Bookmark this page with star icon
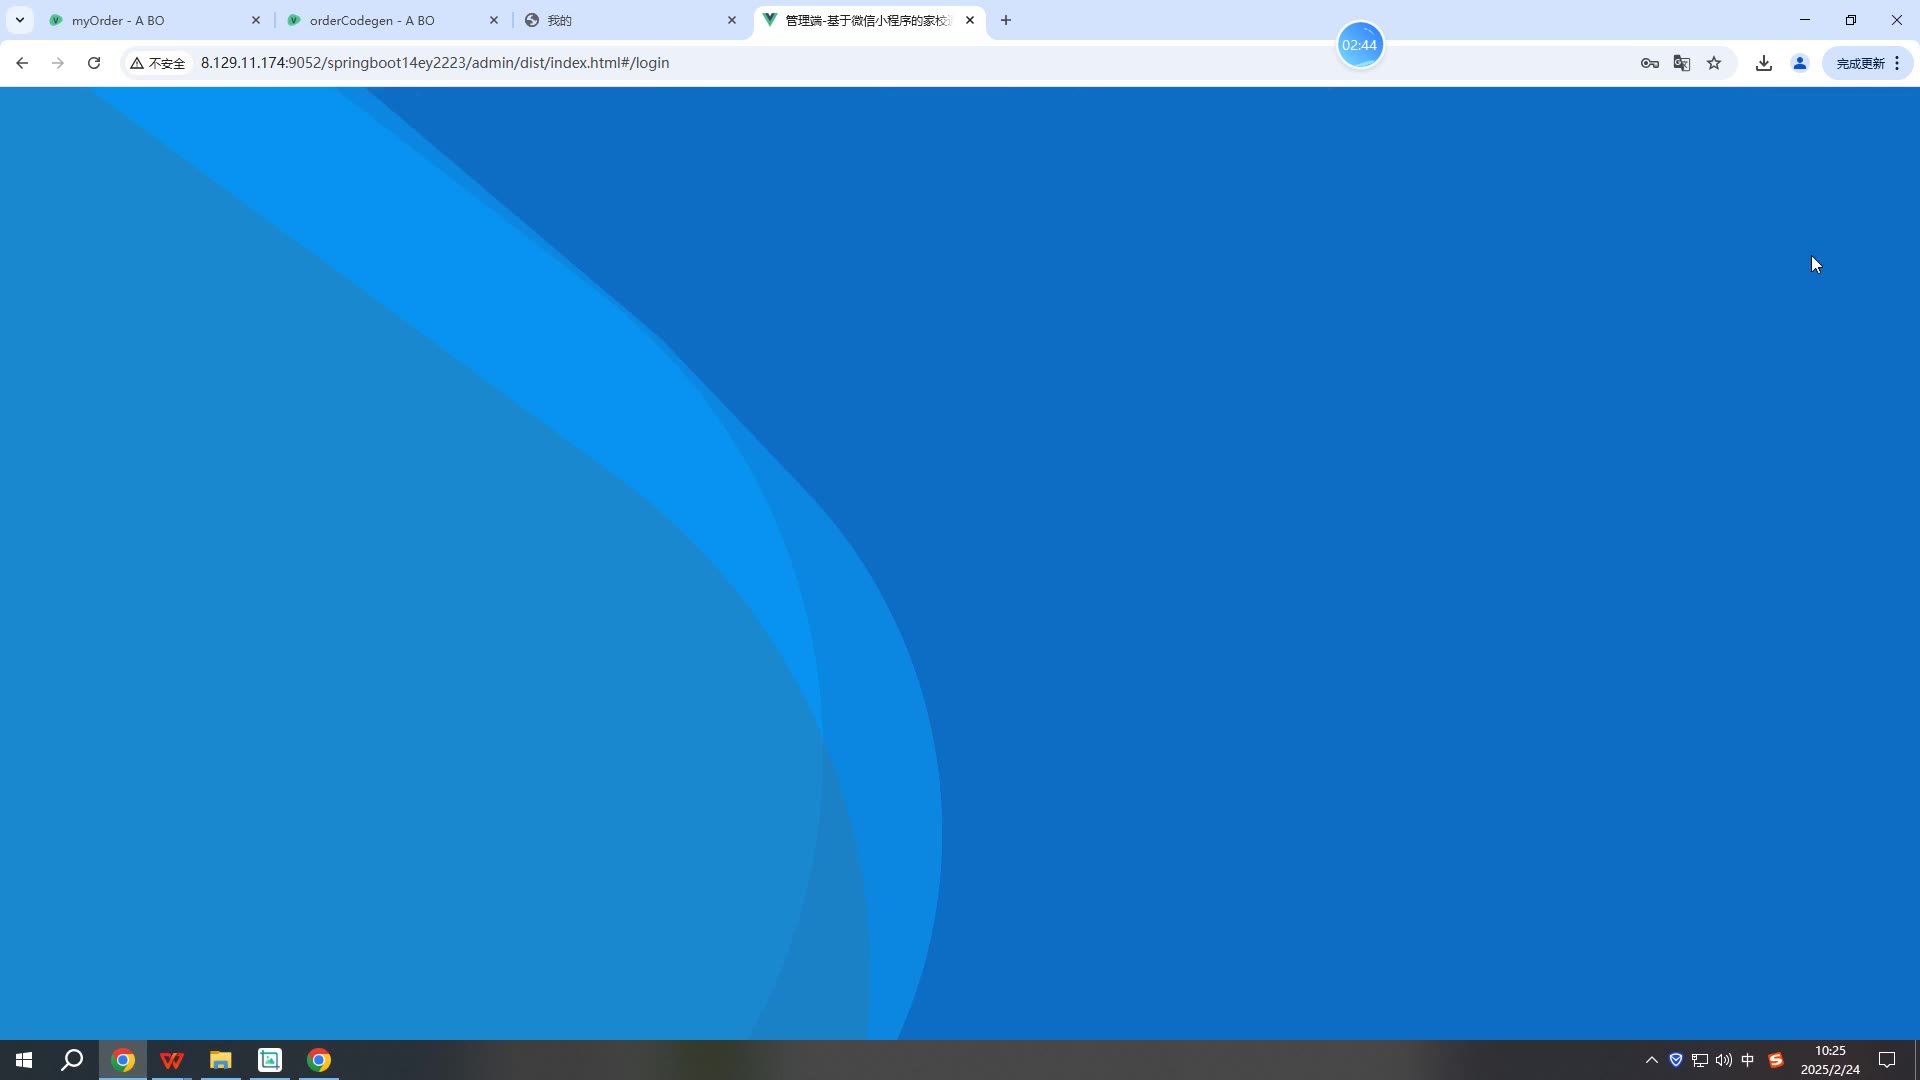Image resolution: width=1920 pixels, height=1080 pixels. [1714, 63]
